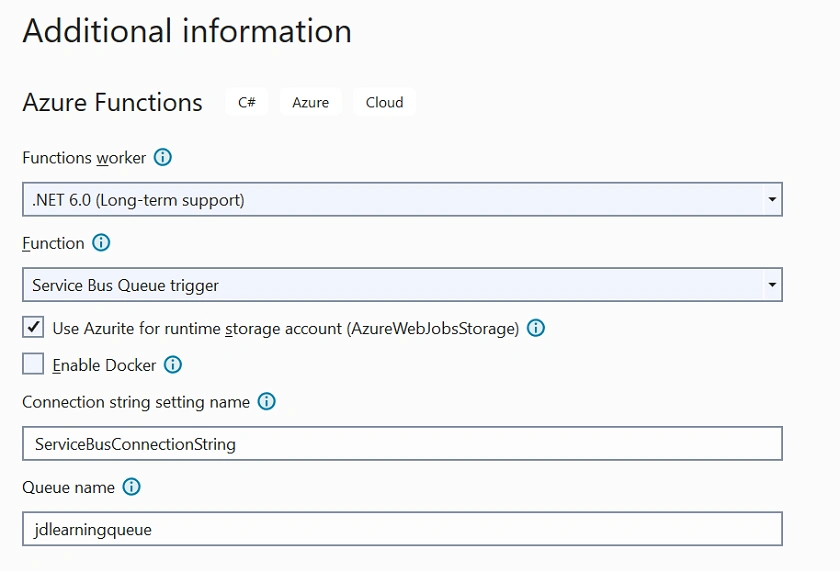Uncheck Use Azurite for runtime storage account
The image size is (840, 571).
(x=33, y=327)
